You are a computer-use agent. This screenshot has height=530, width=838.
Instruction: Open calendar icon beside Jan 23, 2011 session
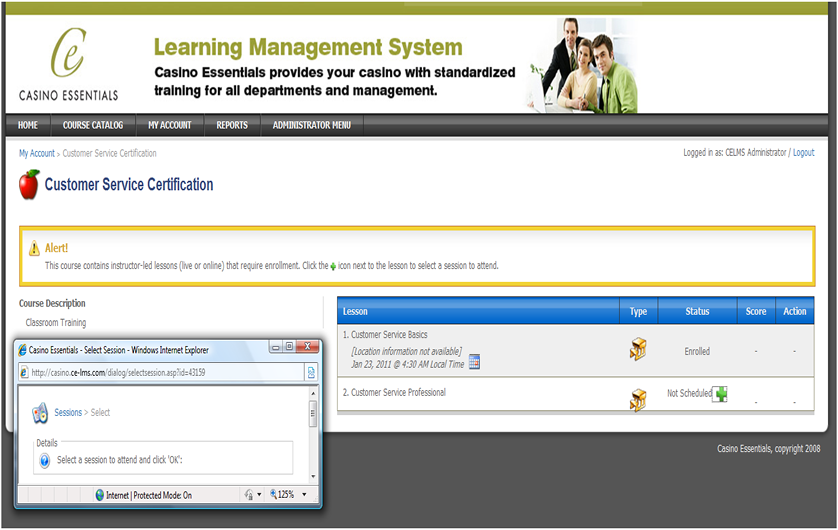click(474, 362)
